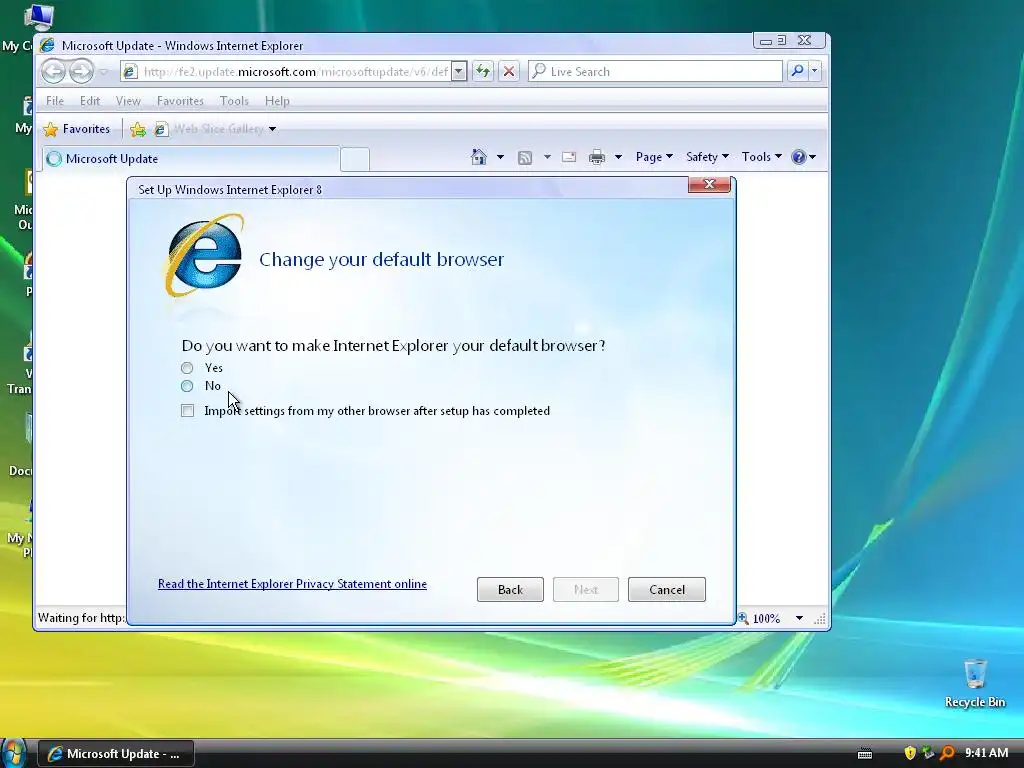Click the Favorites star button
This screenshot has width=1024, height=768.
pos(76,129)
